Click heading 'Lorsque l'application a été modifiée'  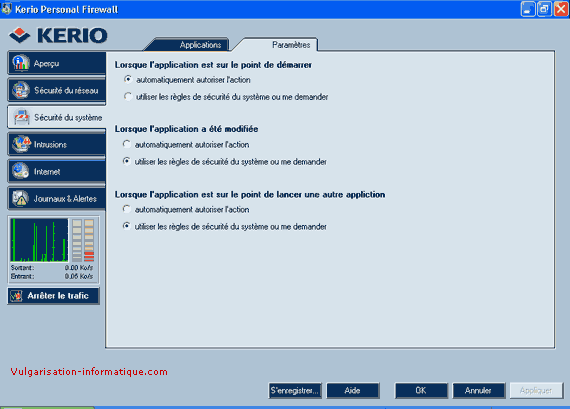(186, 129)
